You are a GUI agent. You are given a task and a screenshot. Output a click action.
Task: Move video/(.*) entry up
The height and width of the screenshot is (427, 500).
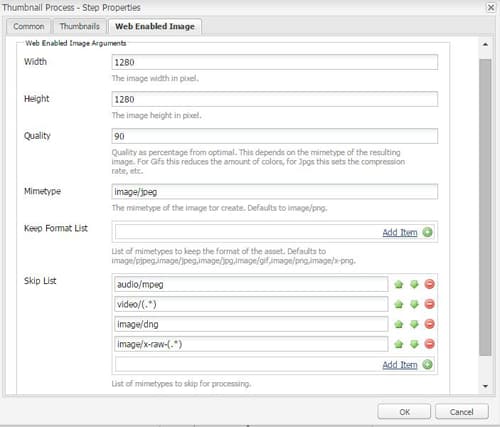(399, 304)
